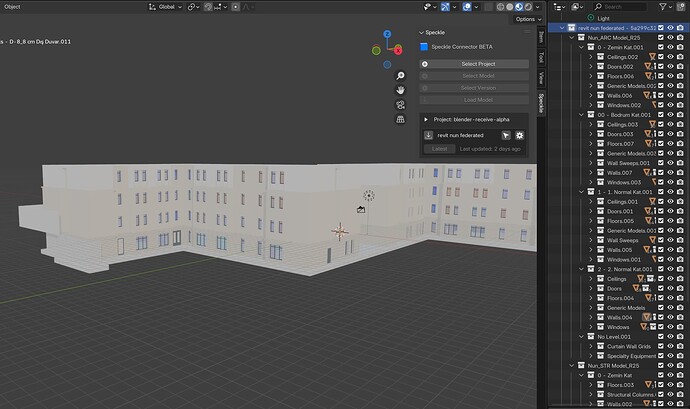The image size is (690, 409).
Task: Open the Object menu
Action: pos(13,6)
